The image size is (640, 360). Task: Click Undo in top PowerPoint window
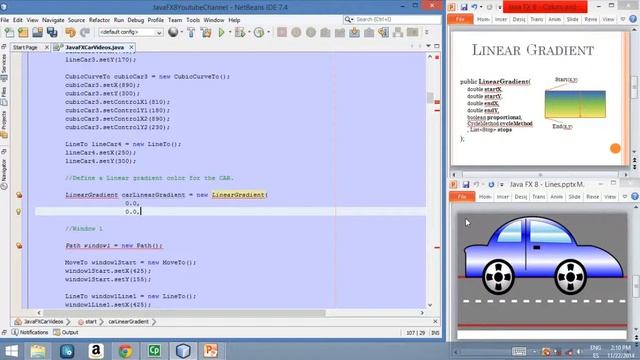point(474,7)
